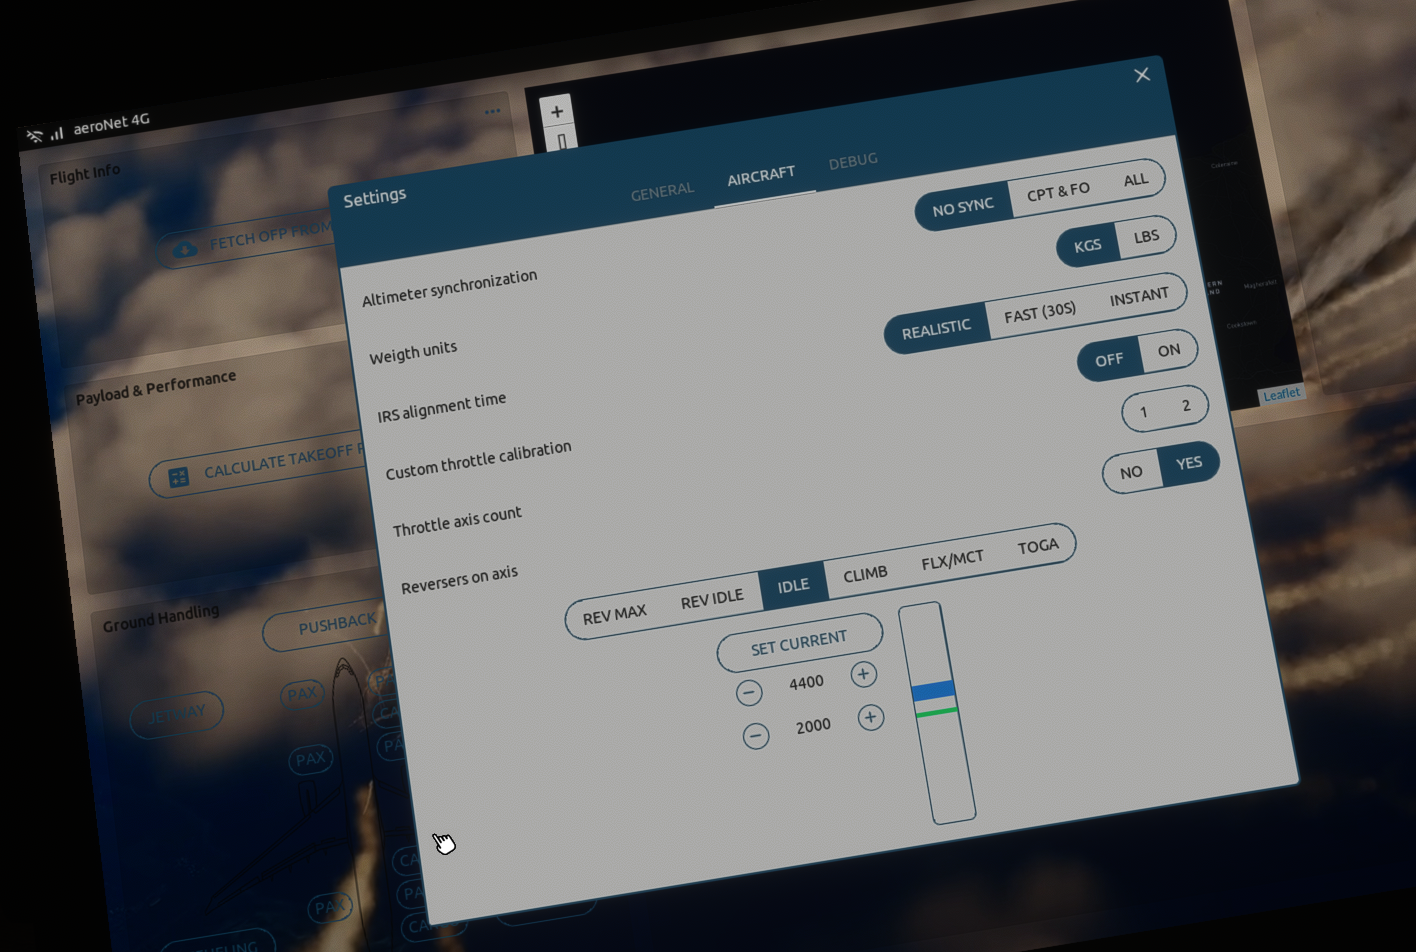This screenshot has height=952, width=1416.
Task: Switch to the GENERAL settings tab
Action: pos(662,191)
